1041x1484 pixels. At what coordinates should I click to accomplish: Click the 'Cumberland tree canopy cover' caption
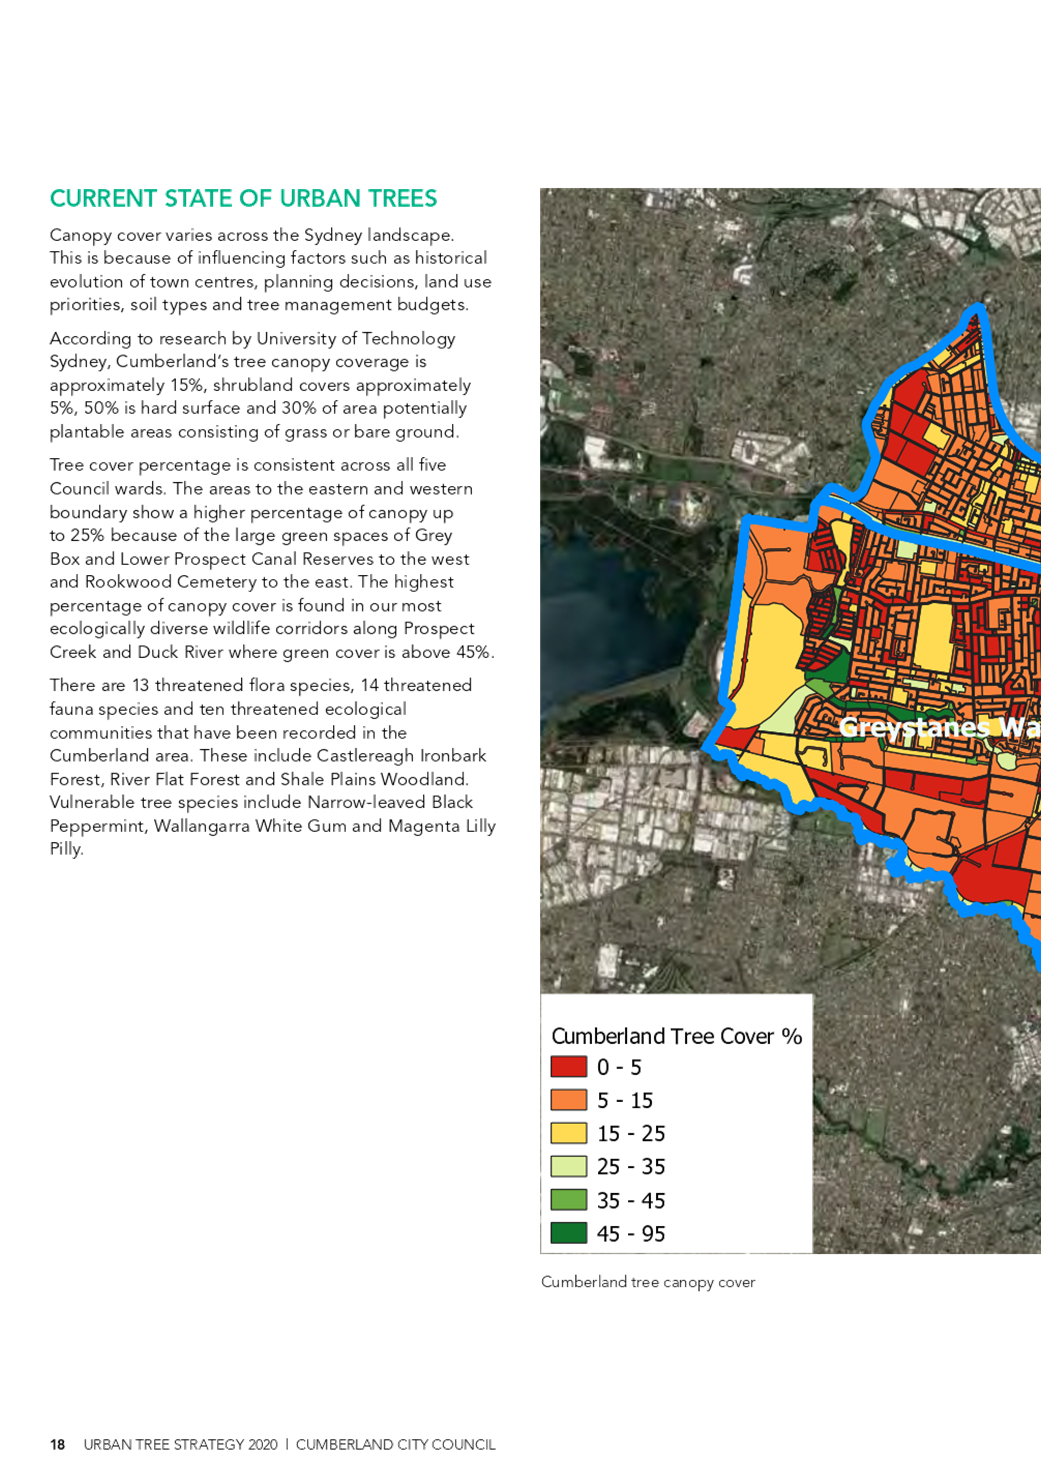click(648, 1282)
